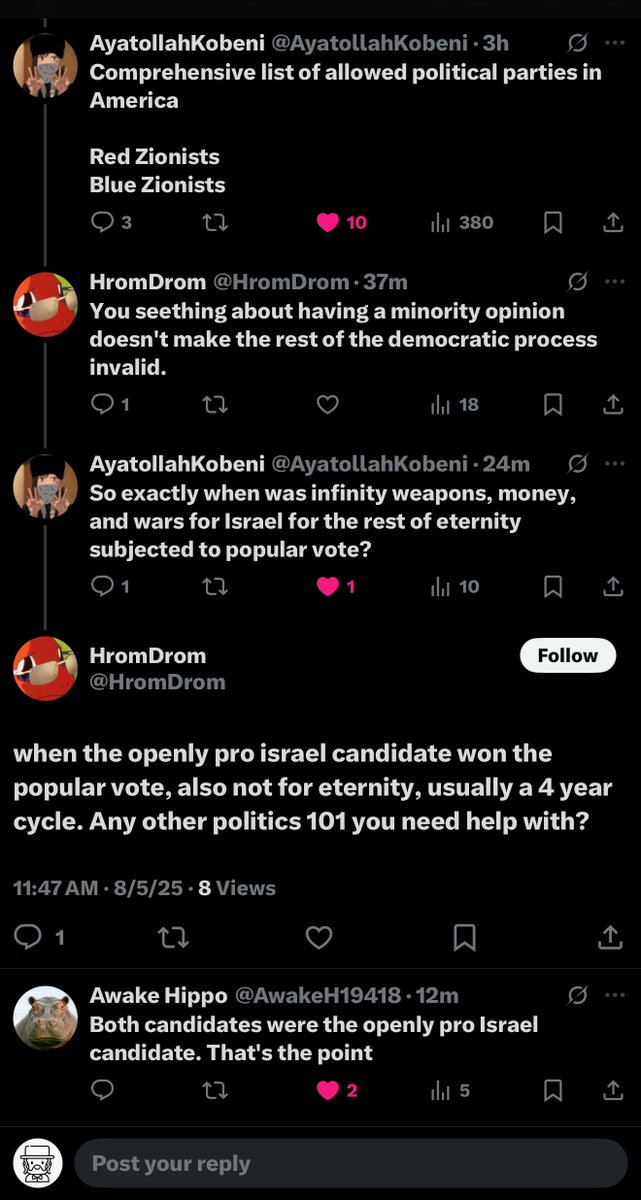Screen dimensions: 641x1200
Task: Open more options on Awake Hippo's reply
Action: point(613,995)
